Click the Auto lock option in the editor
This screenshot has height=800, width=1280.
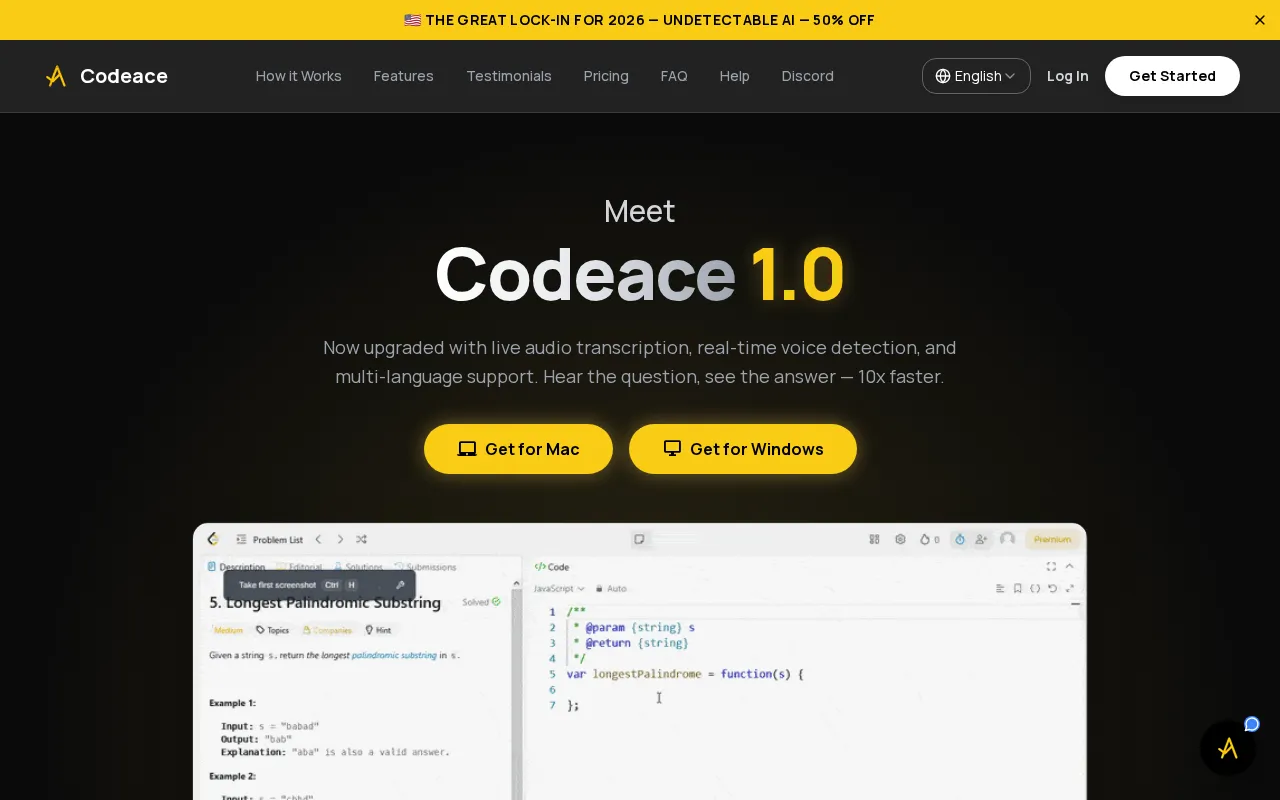click(611, 589)
